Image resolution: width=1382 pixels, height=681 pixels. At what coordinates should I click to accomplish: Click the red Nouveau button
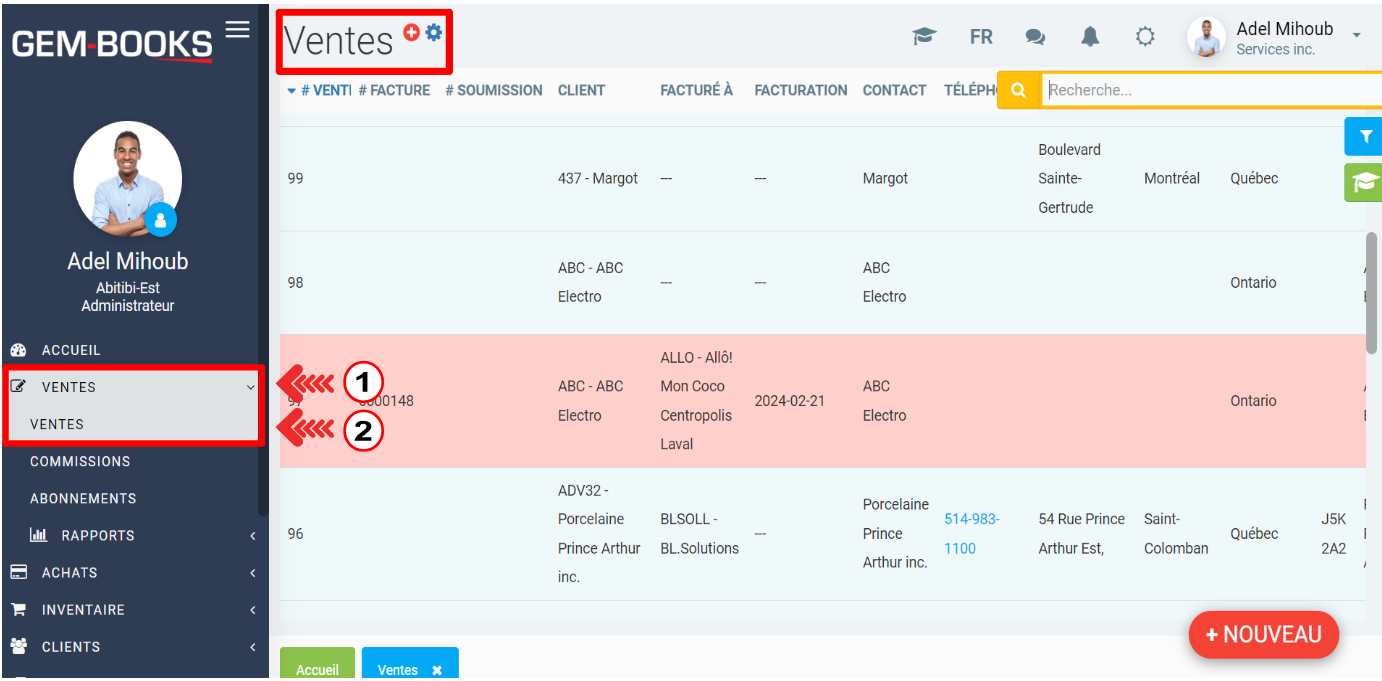click(1263, 634)
